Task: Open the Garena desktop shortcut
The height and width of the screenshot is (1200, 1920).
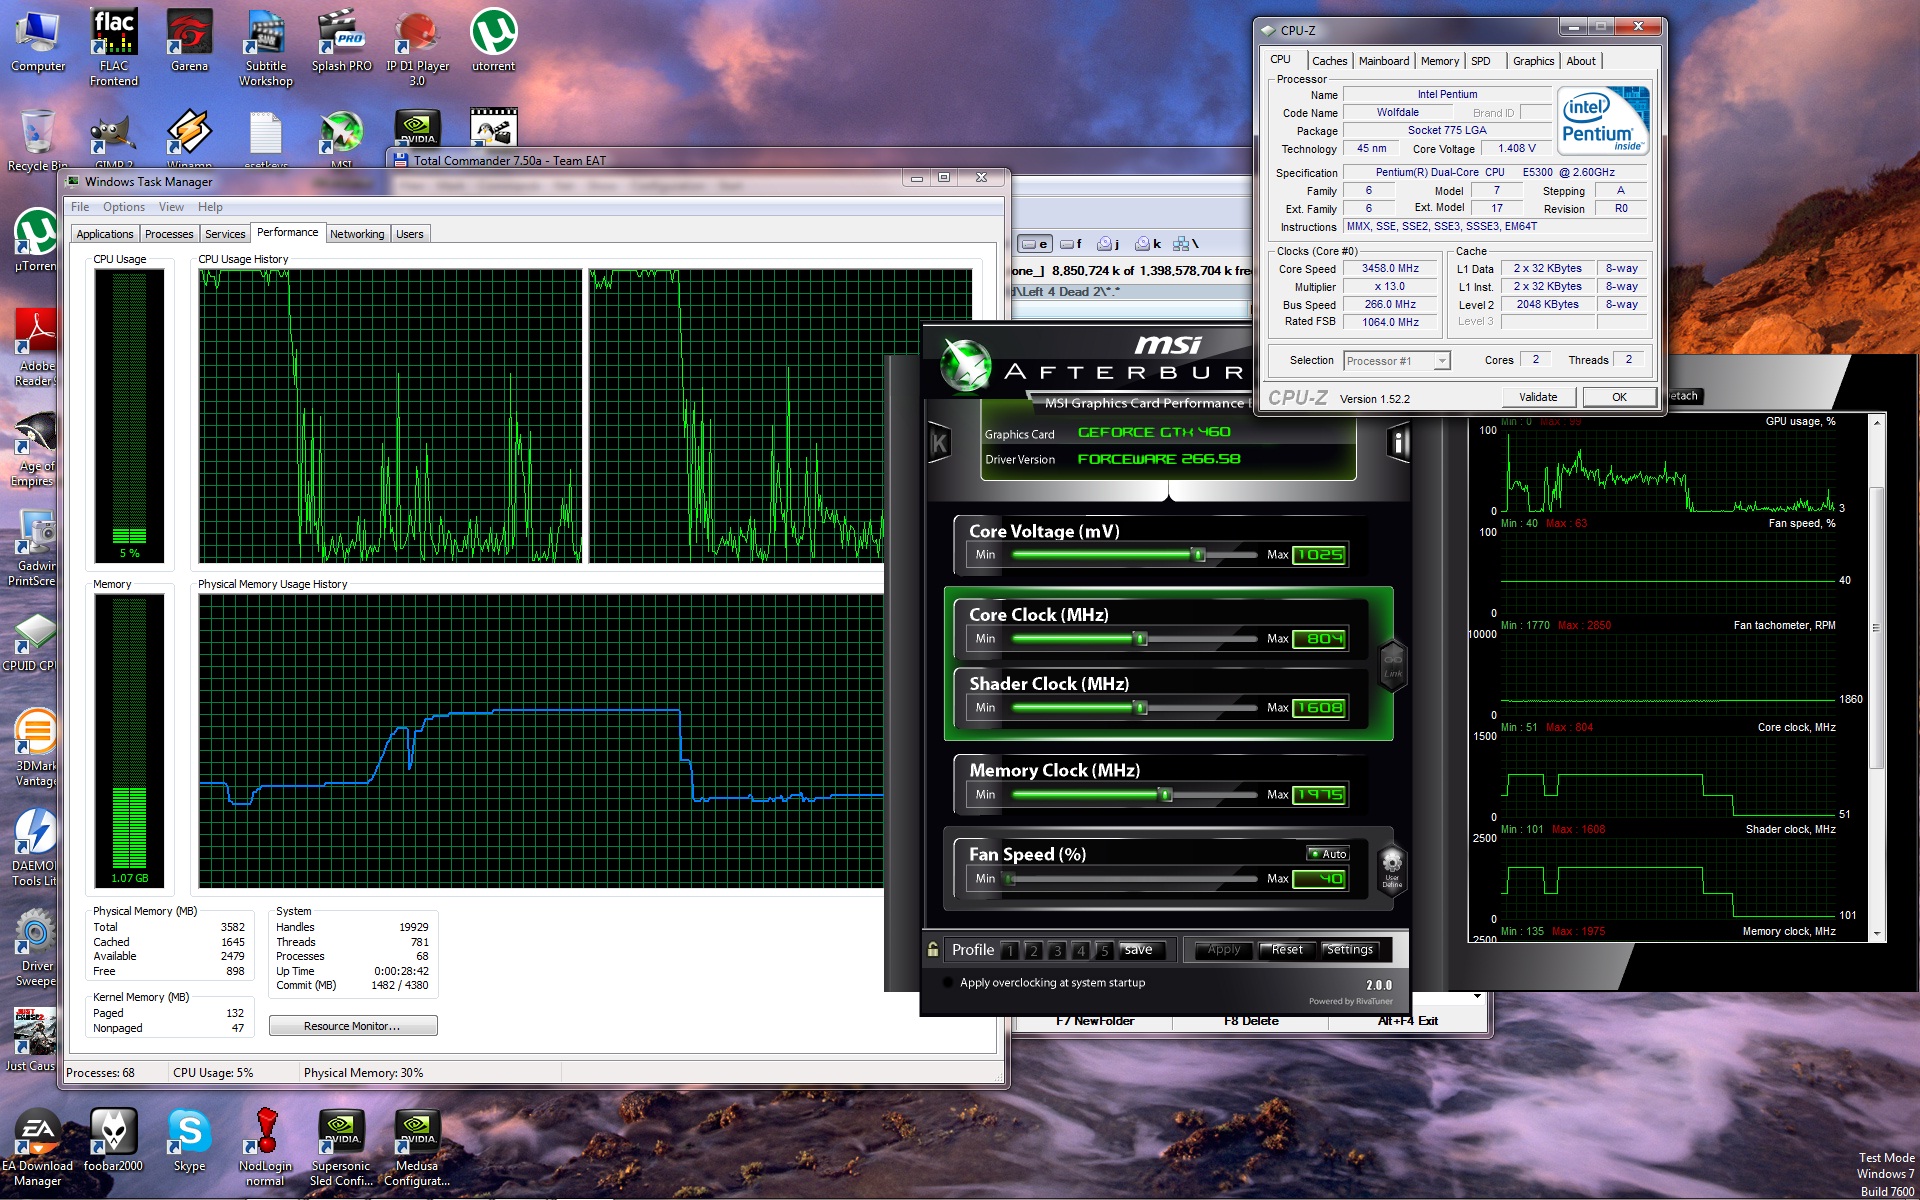Action: (x=189, y=42)
